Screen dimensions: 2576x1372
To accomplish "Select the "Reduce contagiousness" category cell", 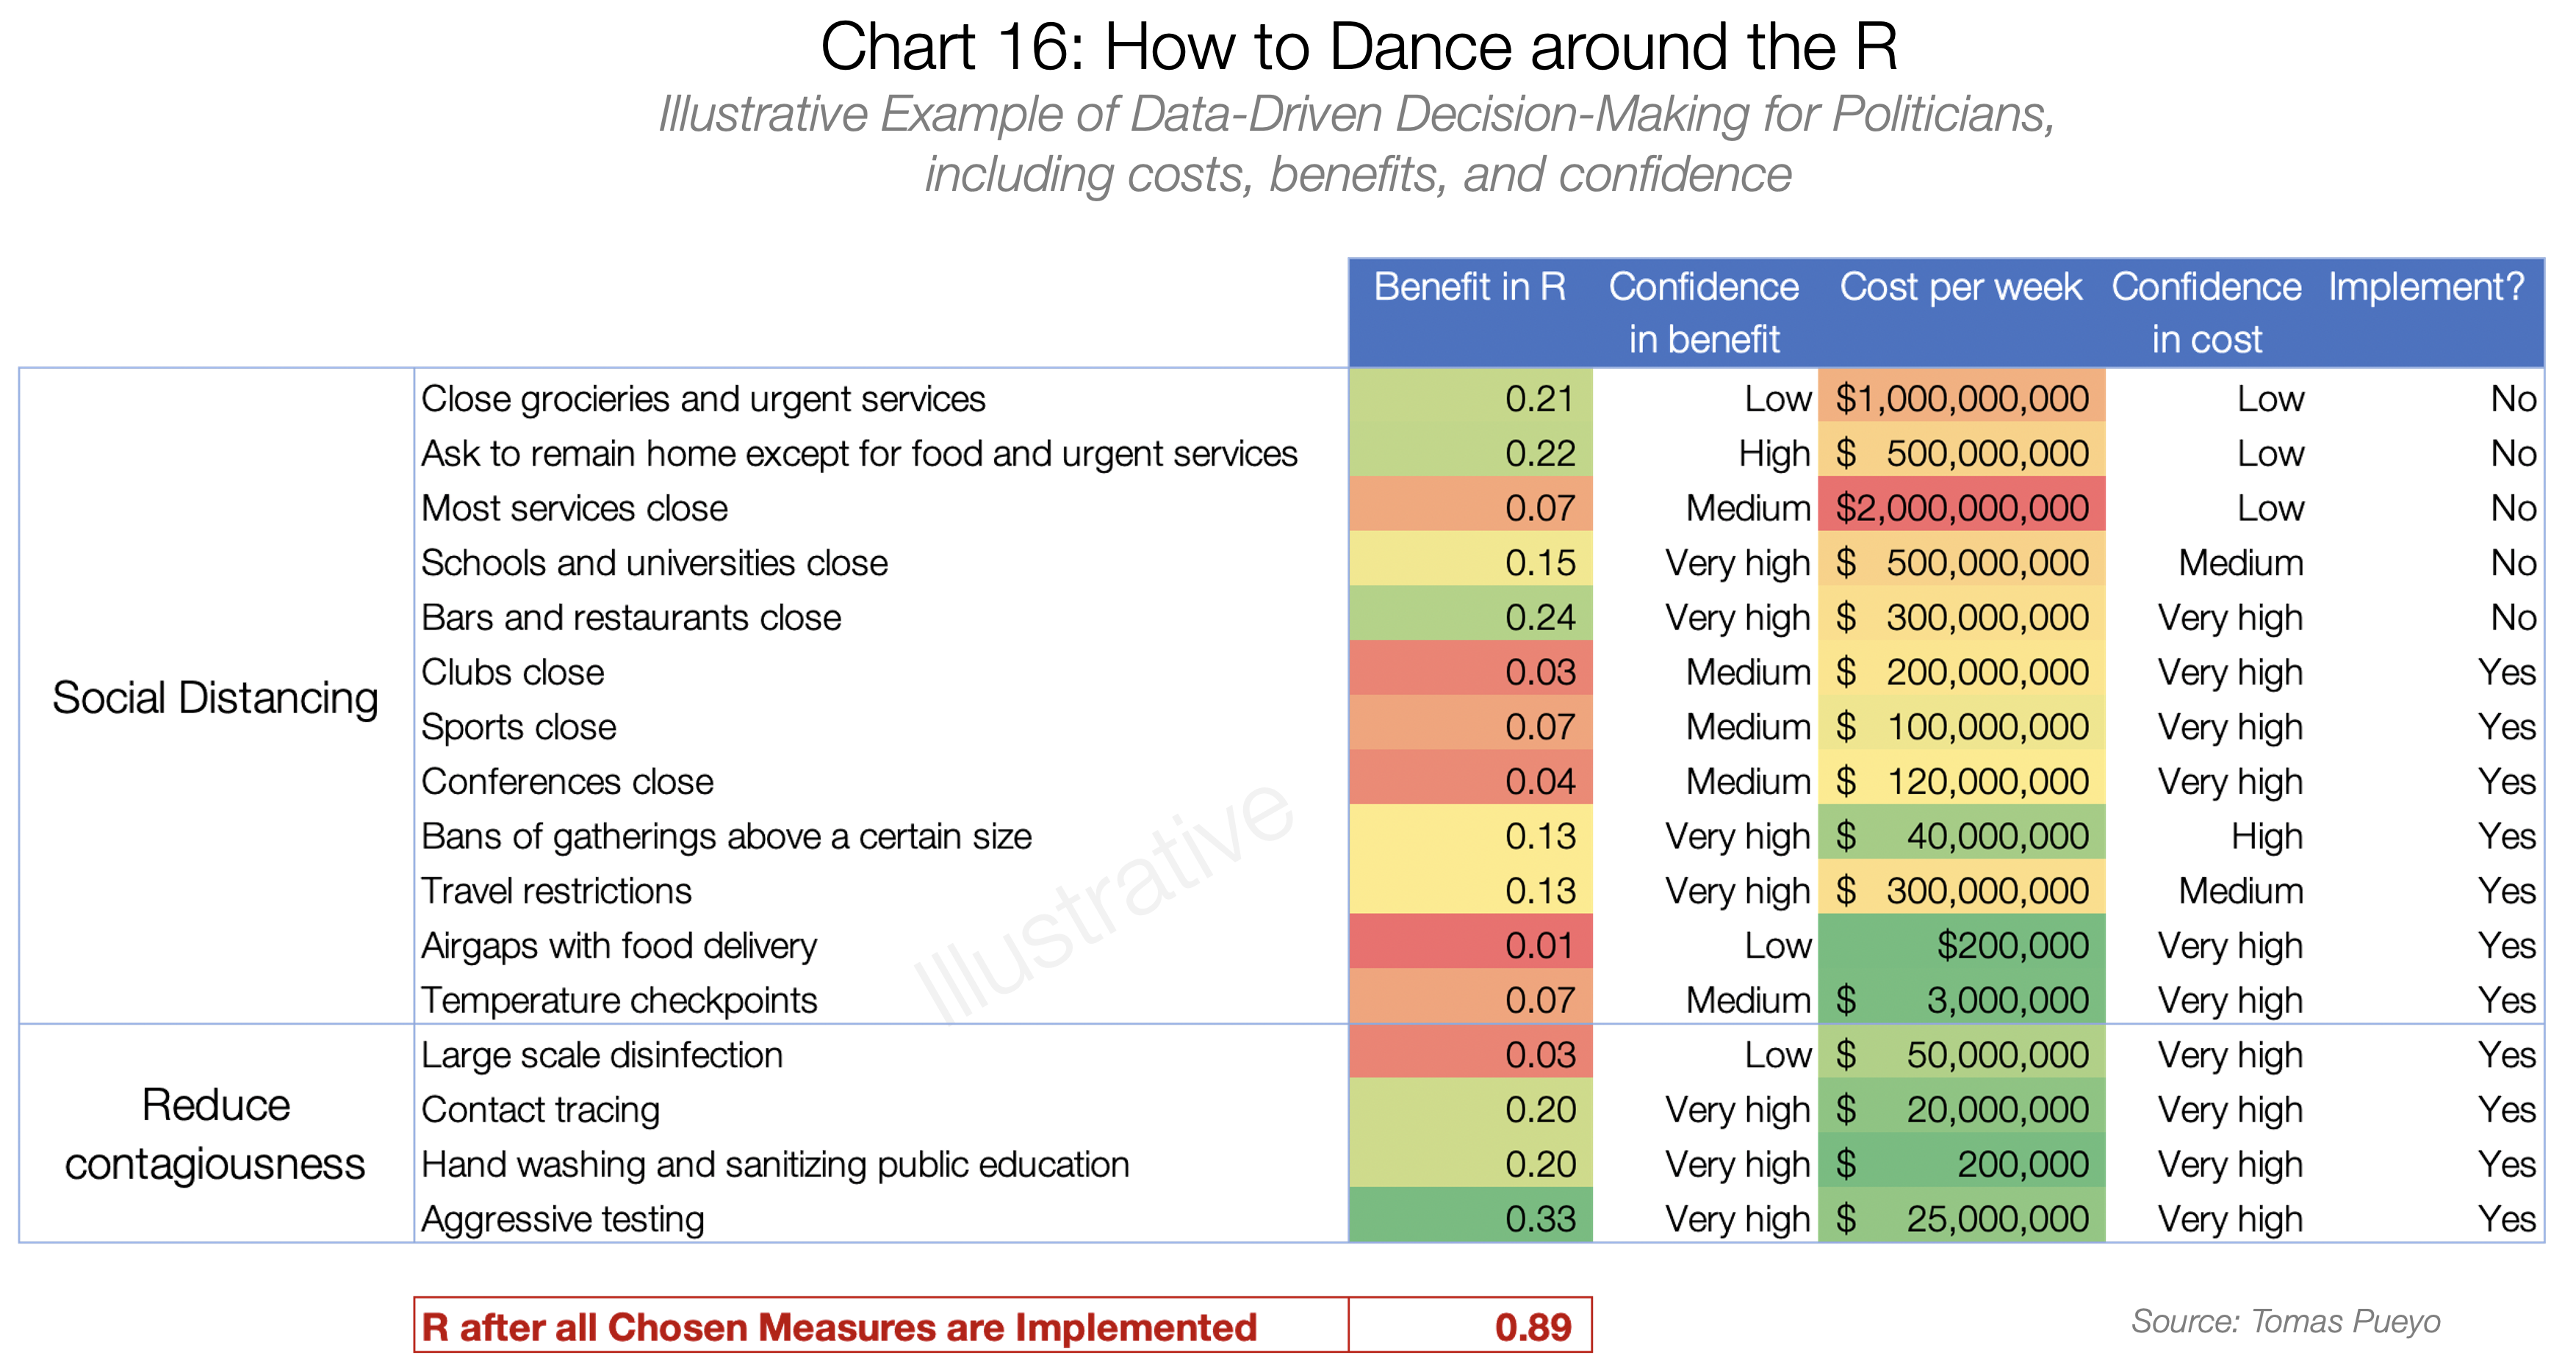I will (215, 1134).
